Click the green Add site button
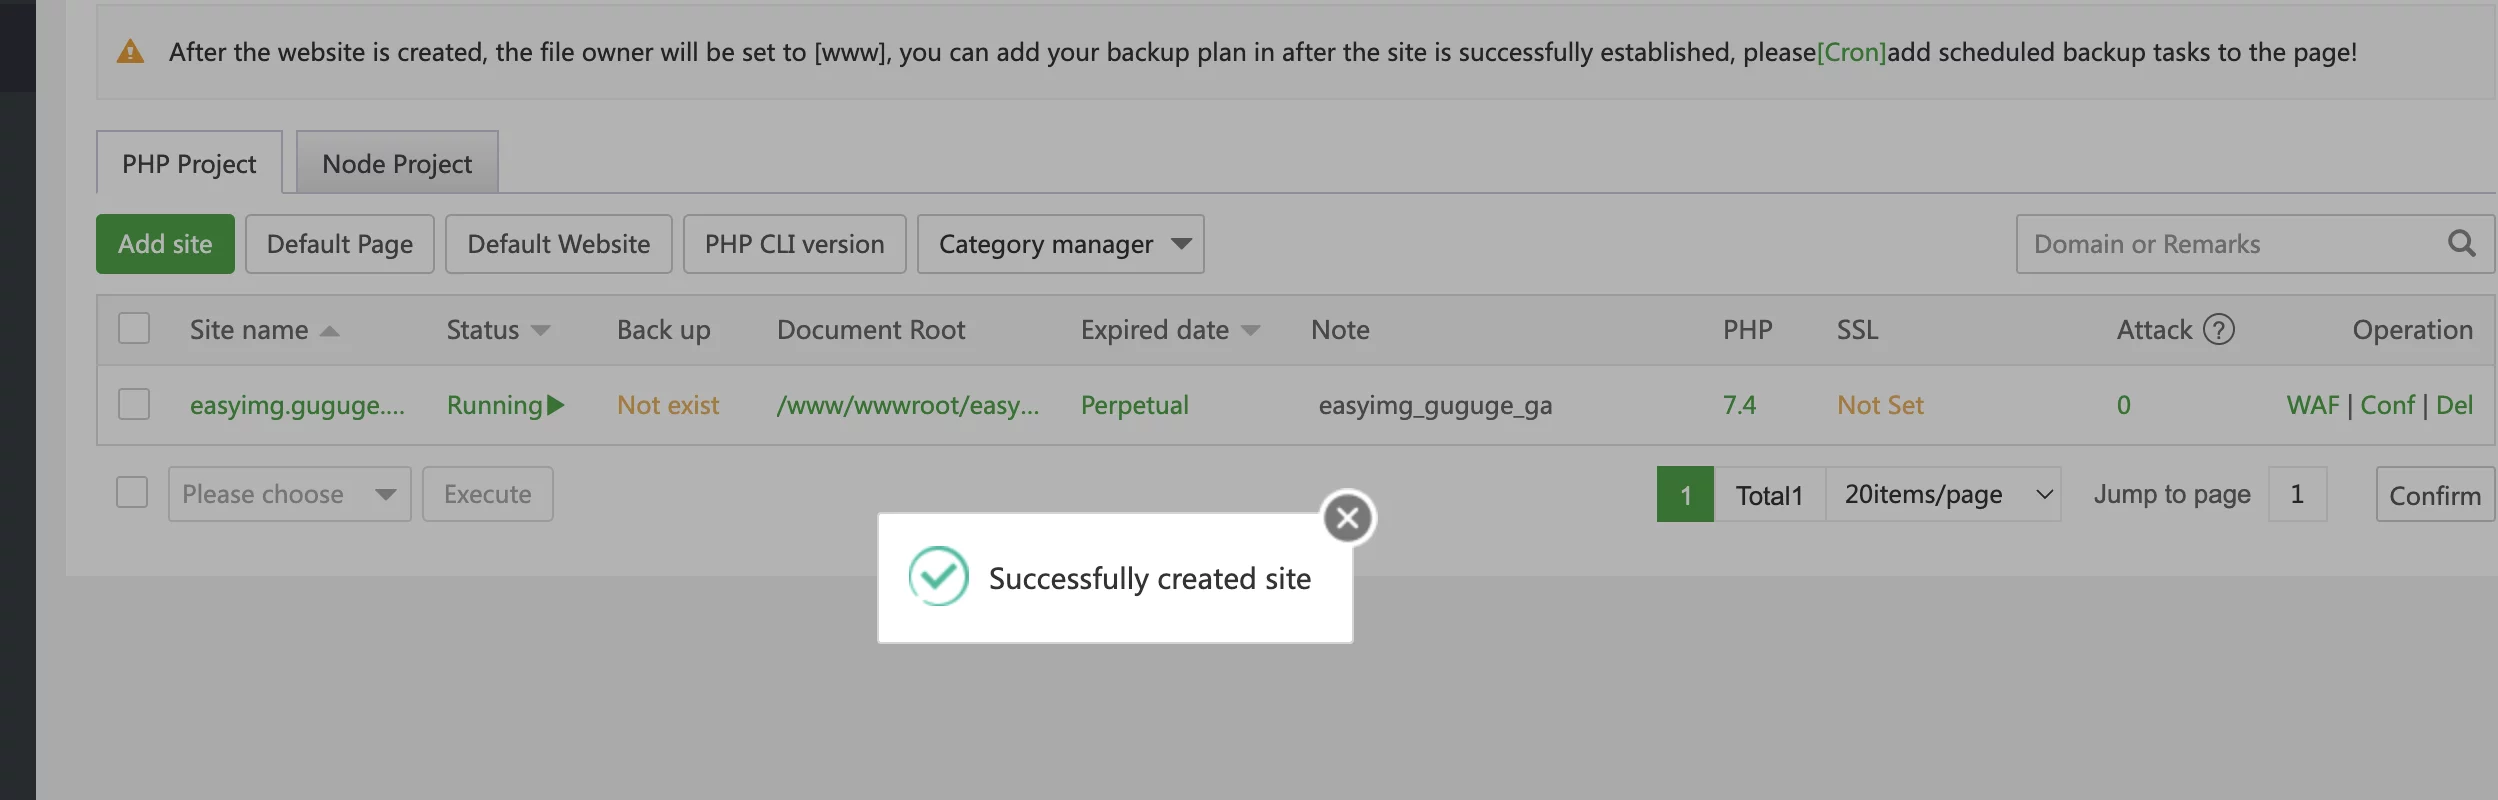The height and width of the screenshot is (800, 2498). (165, 244)
